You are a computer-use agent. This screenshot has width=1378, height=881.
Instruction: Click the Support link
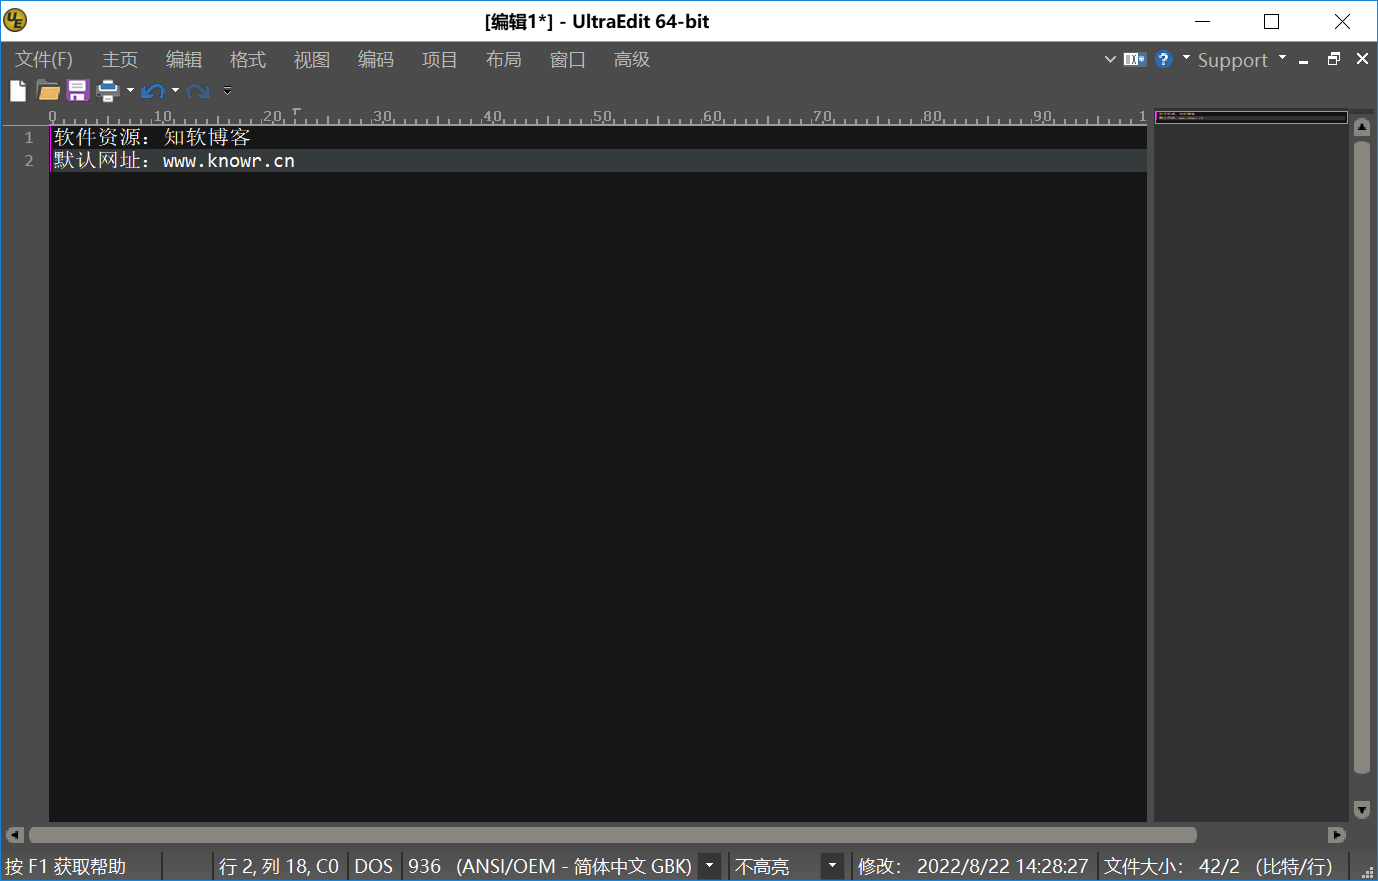1232,61
